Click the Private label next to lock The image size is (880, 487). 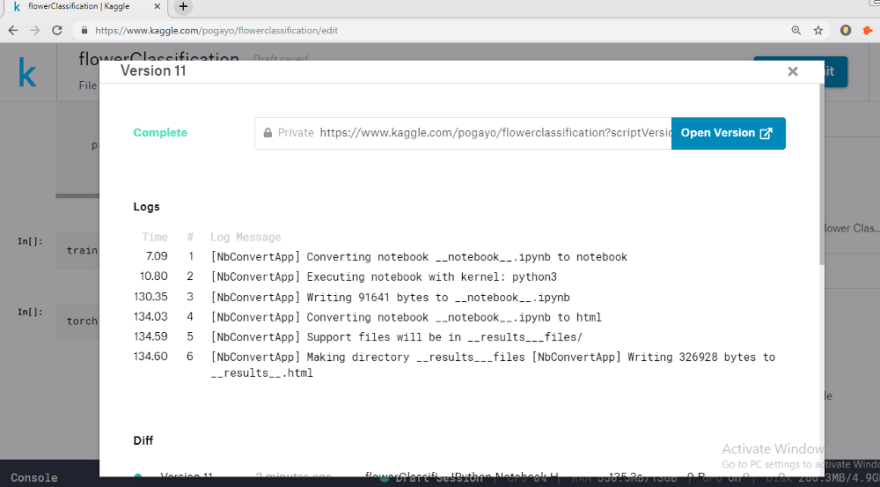(296, 133)
